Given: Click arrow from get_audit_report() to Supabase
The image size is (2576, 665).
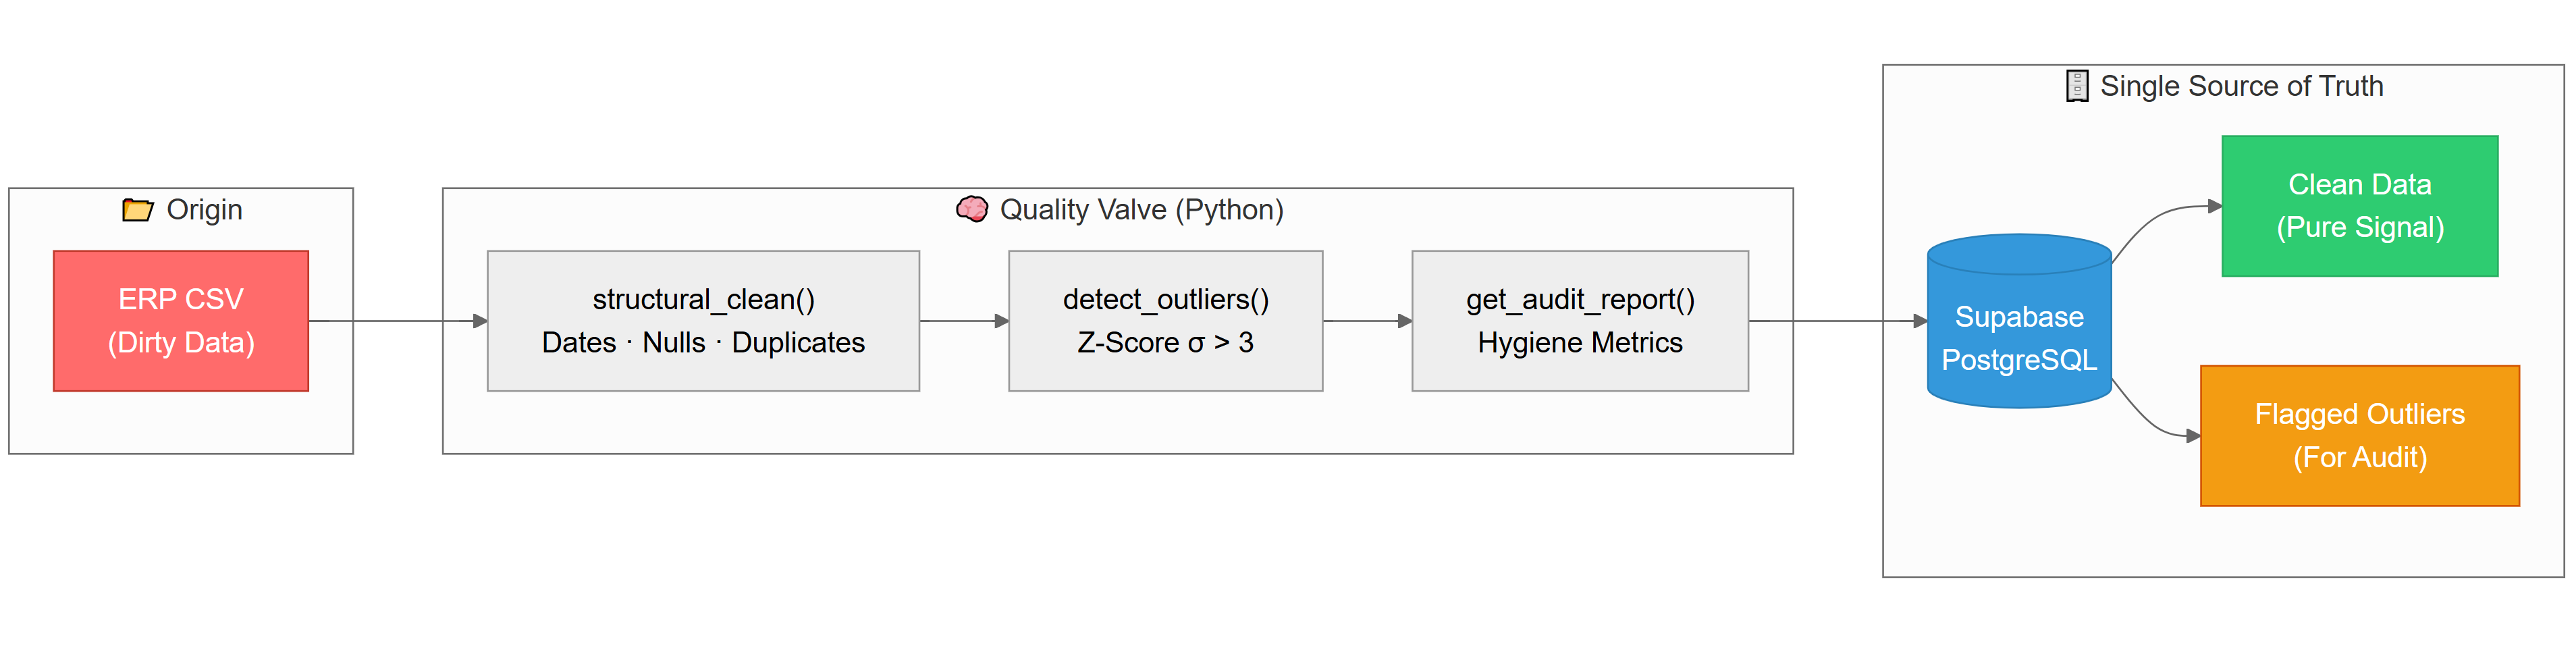Looking at the screenshot, I should (x=1838, y=321).
